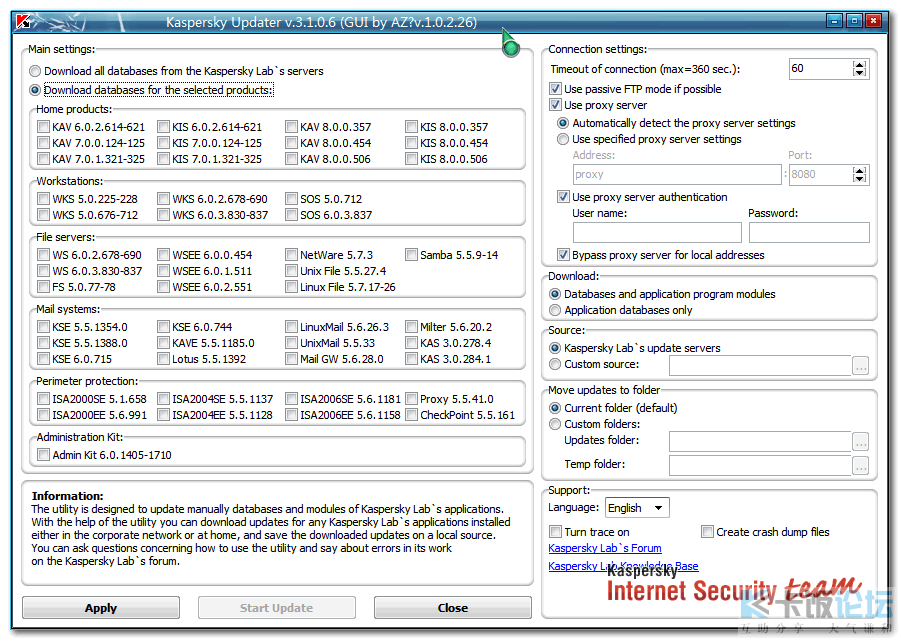Increase the connection timeout with up arrow

(x=860, y=65)
